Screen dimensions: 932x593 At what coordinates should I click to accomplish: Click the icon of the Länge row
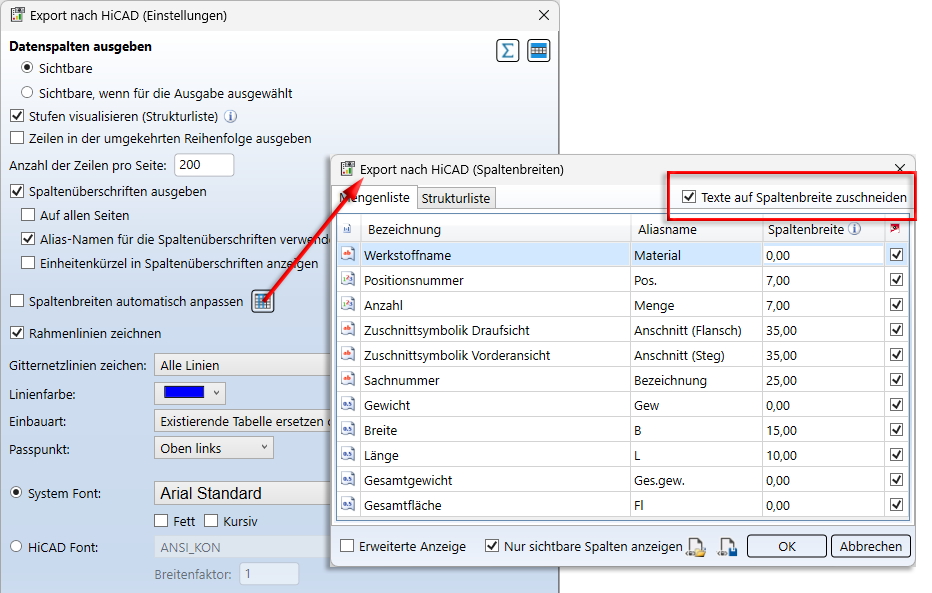coord(348,454)
